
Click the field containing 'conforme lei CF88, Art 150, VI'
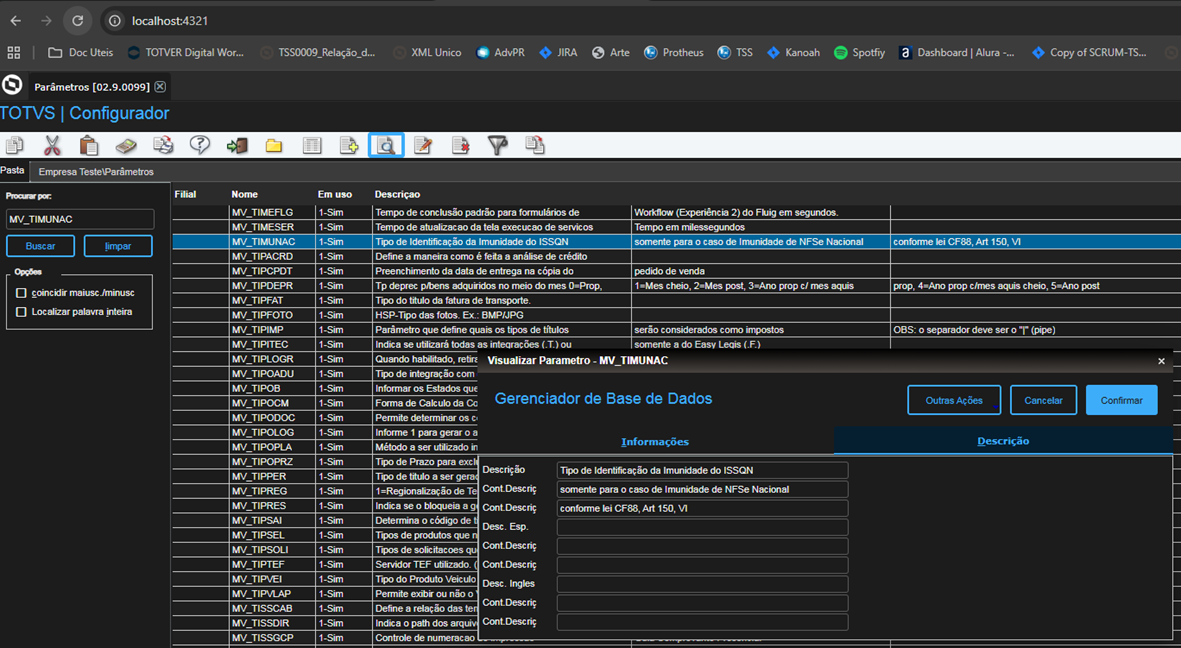(702, 509)
